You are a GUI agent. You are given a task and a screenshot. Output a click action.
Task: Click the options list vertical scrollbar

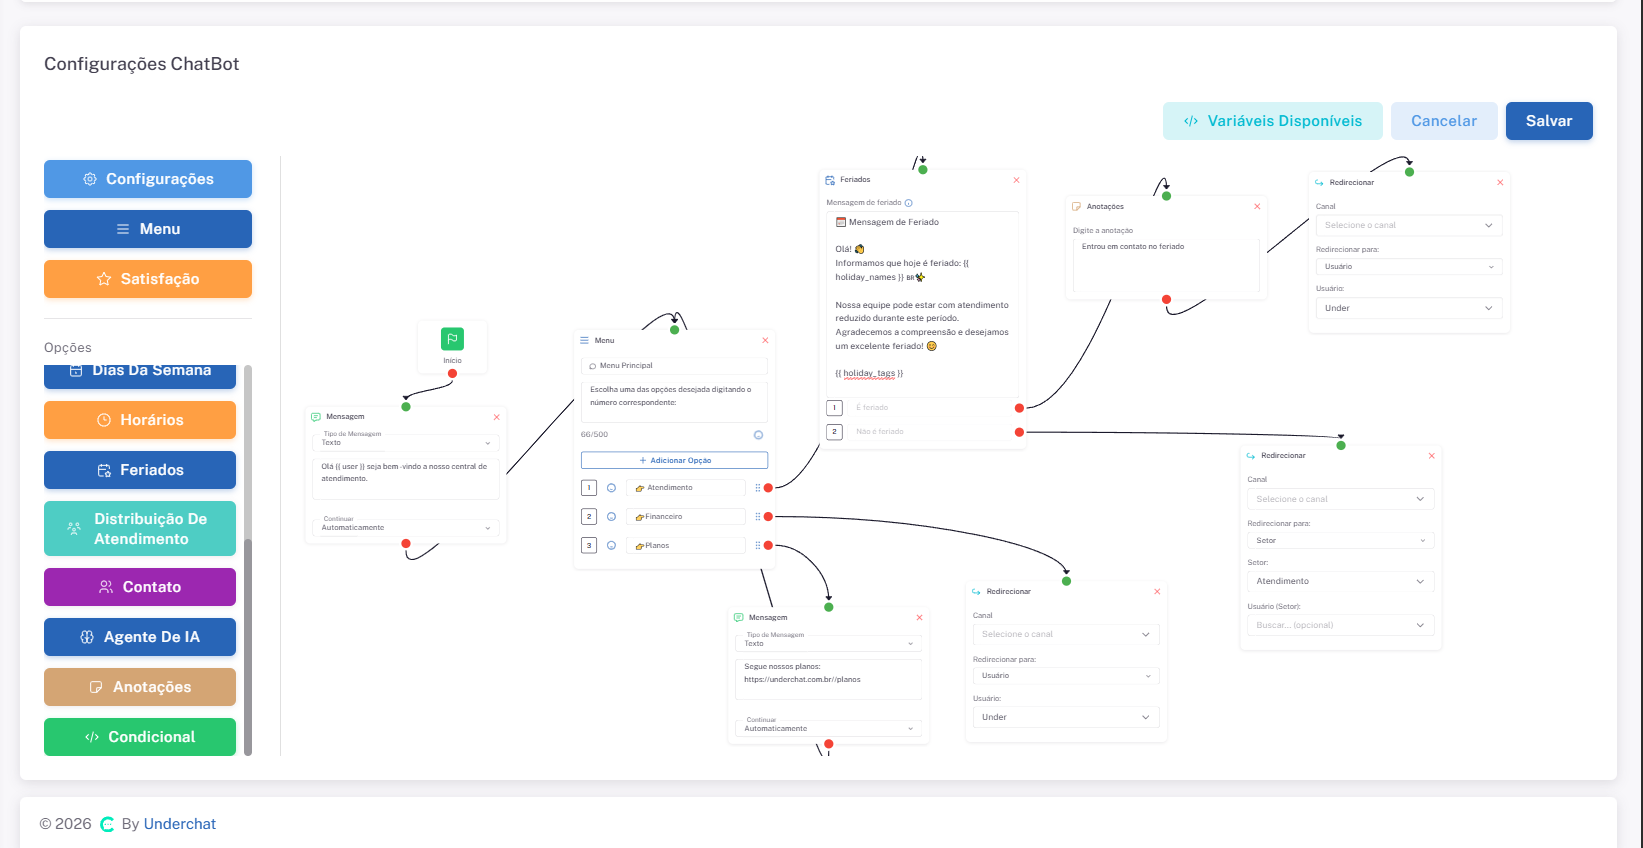[x=248, y=560]
